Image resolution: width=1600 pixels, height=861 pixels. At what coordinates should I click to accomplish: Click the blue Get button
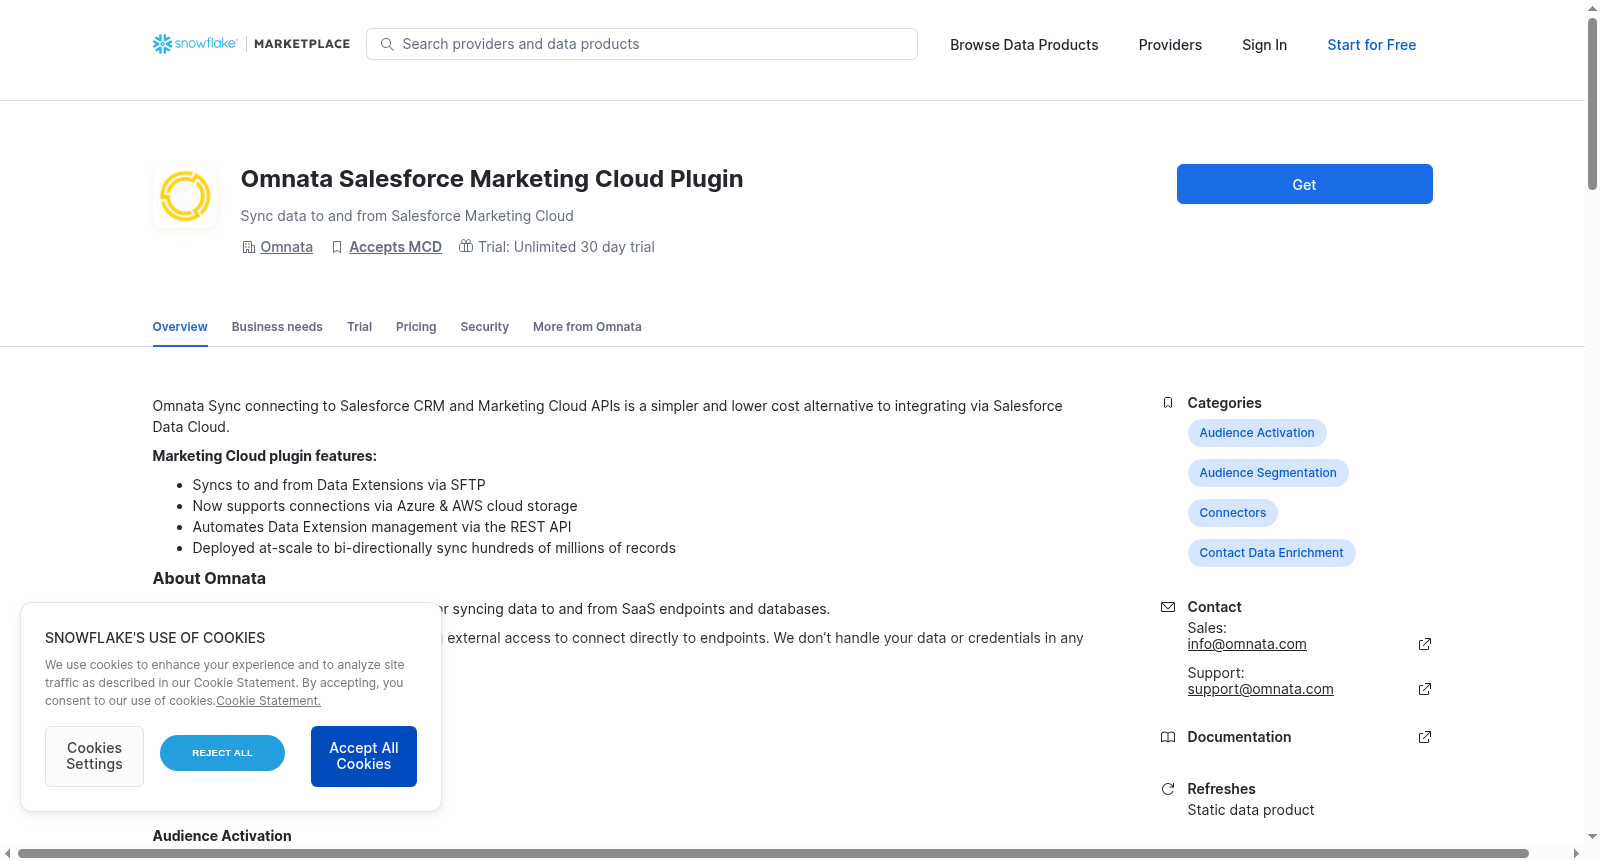[1304, 184]
